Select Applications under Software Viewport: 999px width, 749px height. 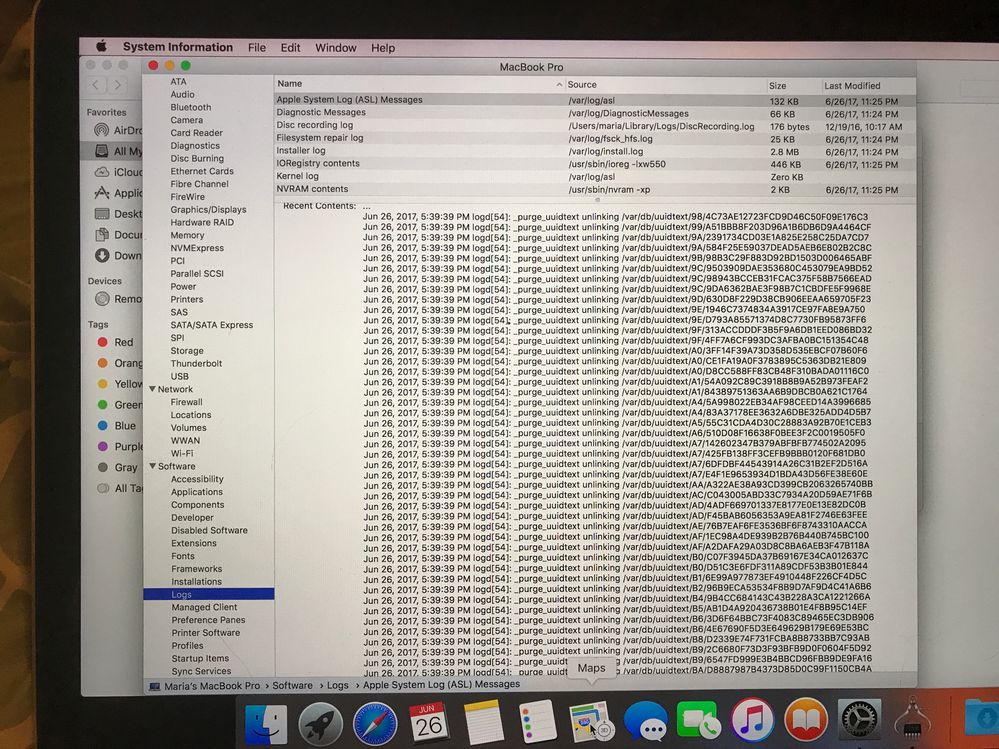pos(197,492)
